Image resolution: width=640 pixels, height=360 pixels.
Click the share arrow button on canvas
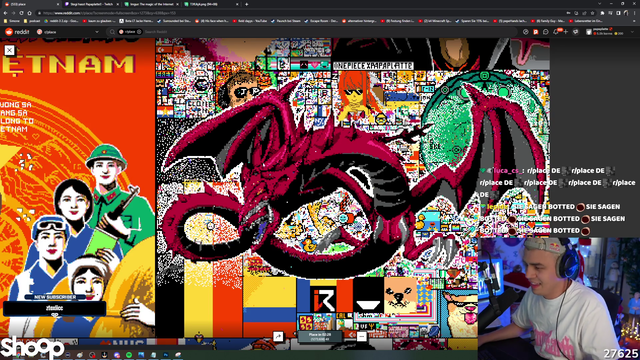278,336
